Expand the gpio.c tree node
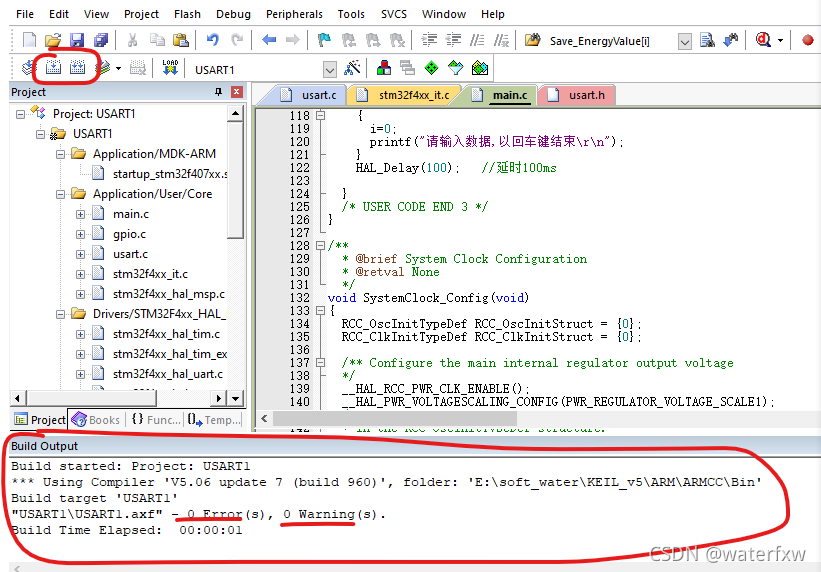 [x=80, y=234]
